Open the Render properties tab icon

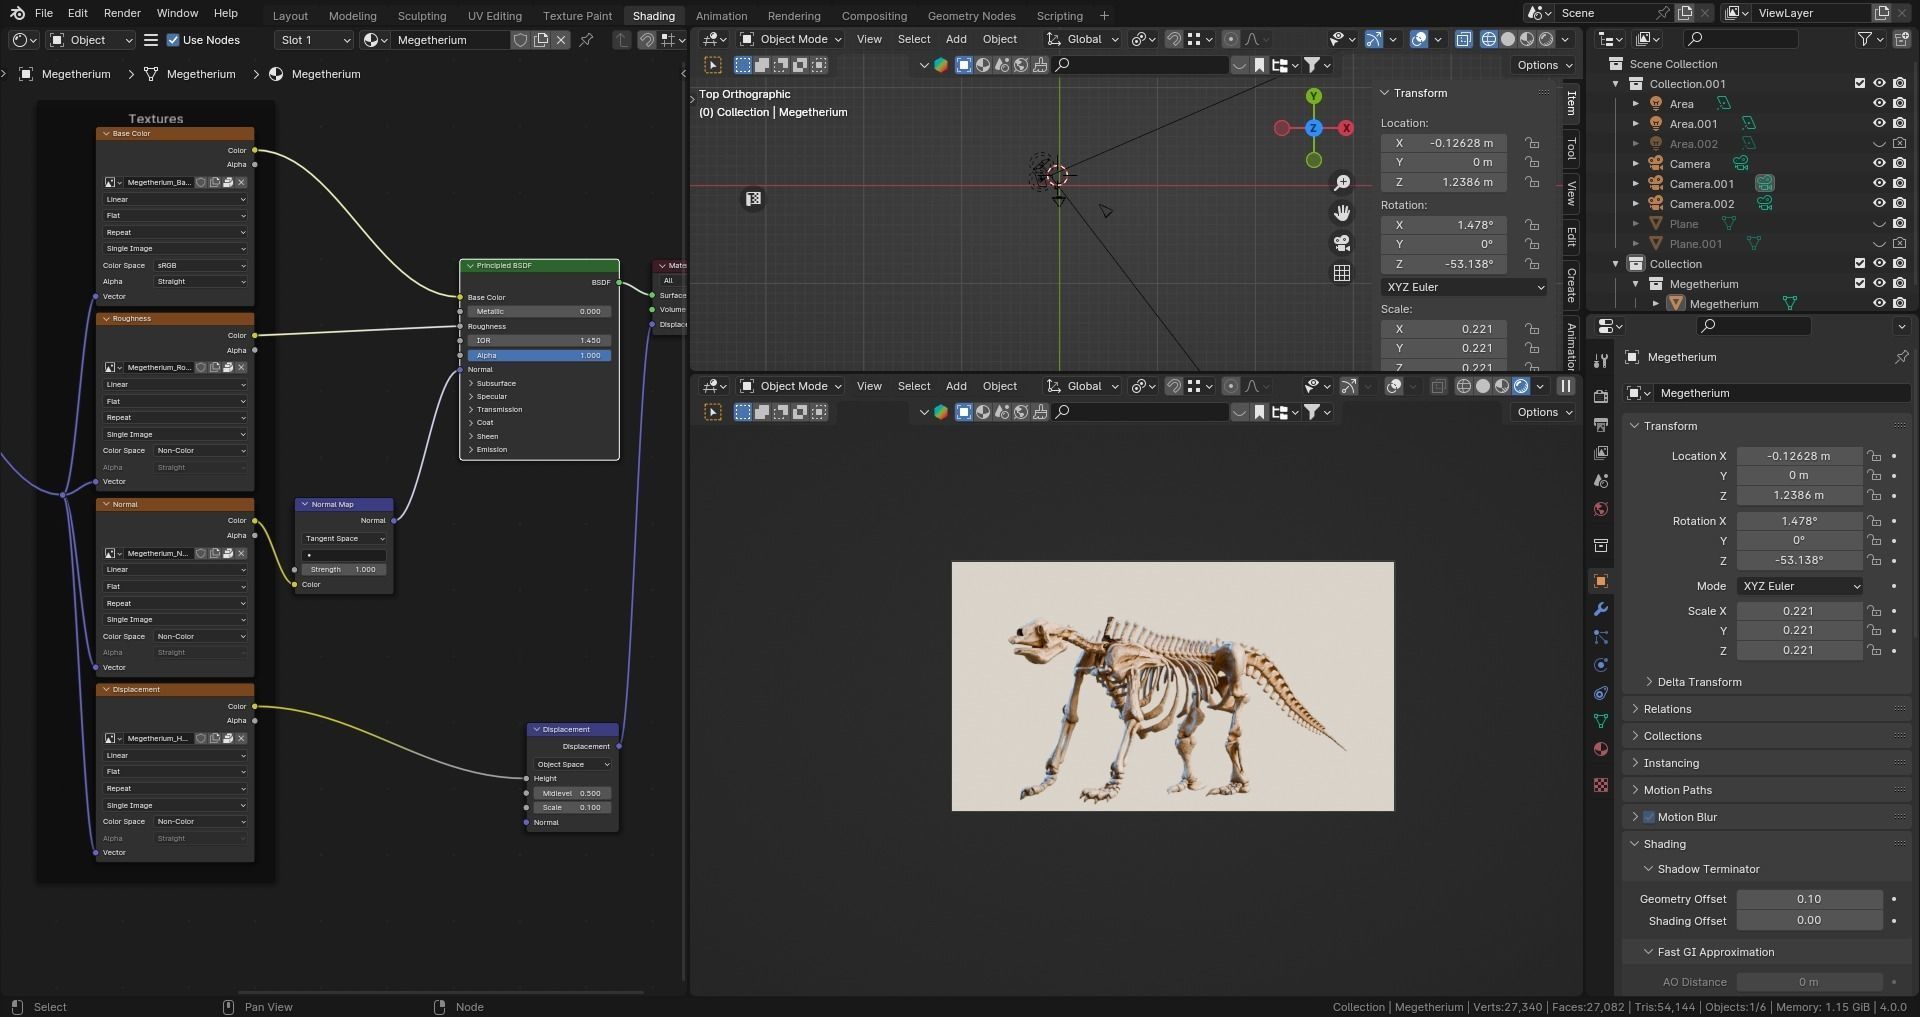tap(1600, 397)
